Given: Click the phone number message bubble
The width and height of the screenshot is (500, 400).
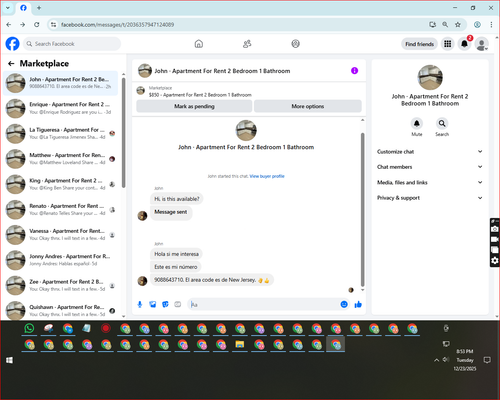Looking at the screenshot, I should (x=212, y=280).
